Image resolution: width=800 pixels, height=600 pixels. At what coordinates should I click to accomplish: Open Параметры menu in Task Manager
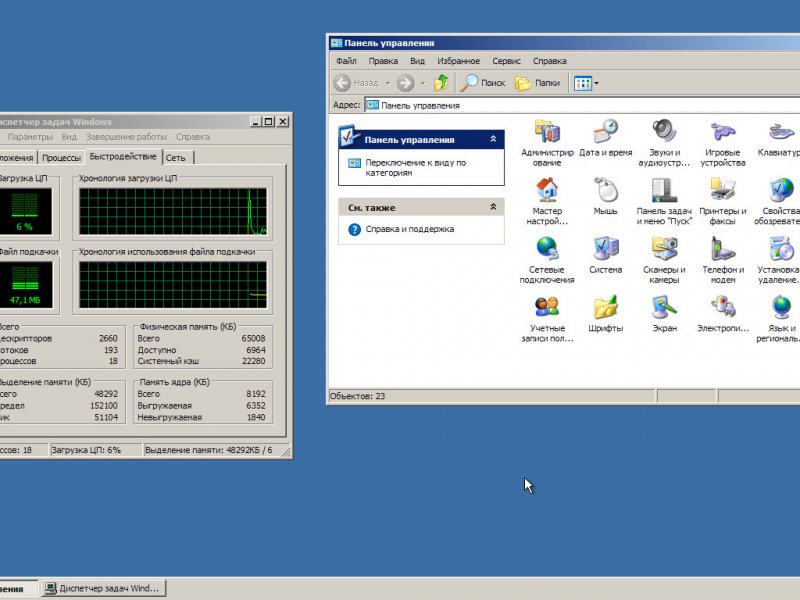tap(30, 137)
